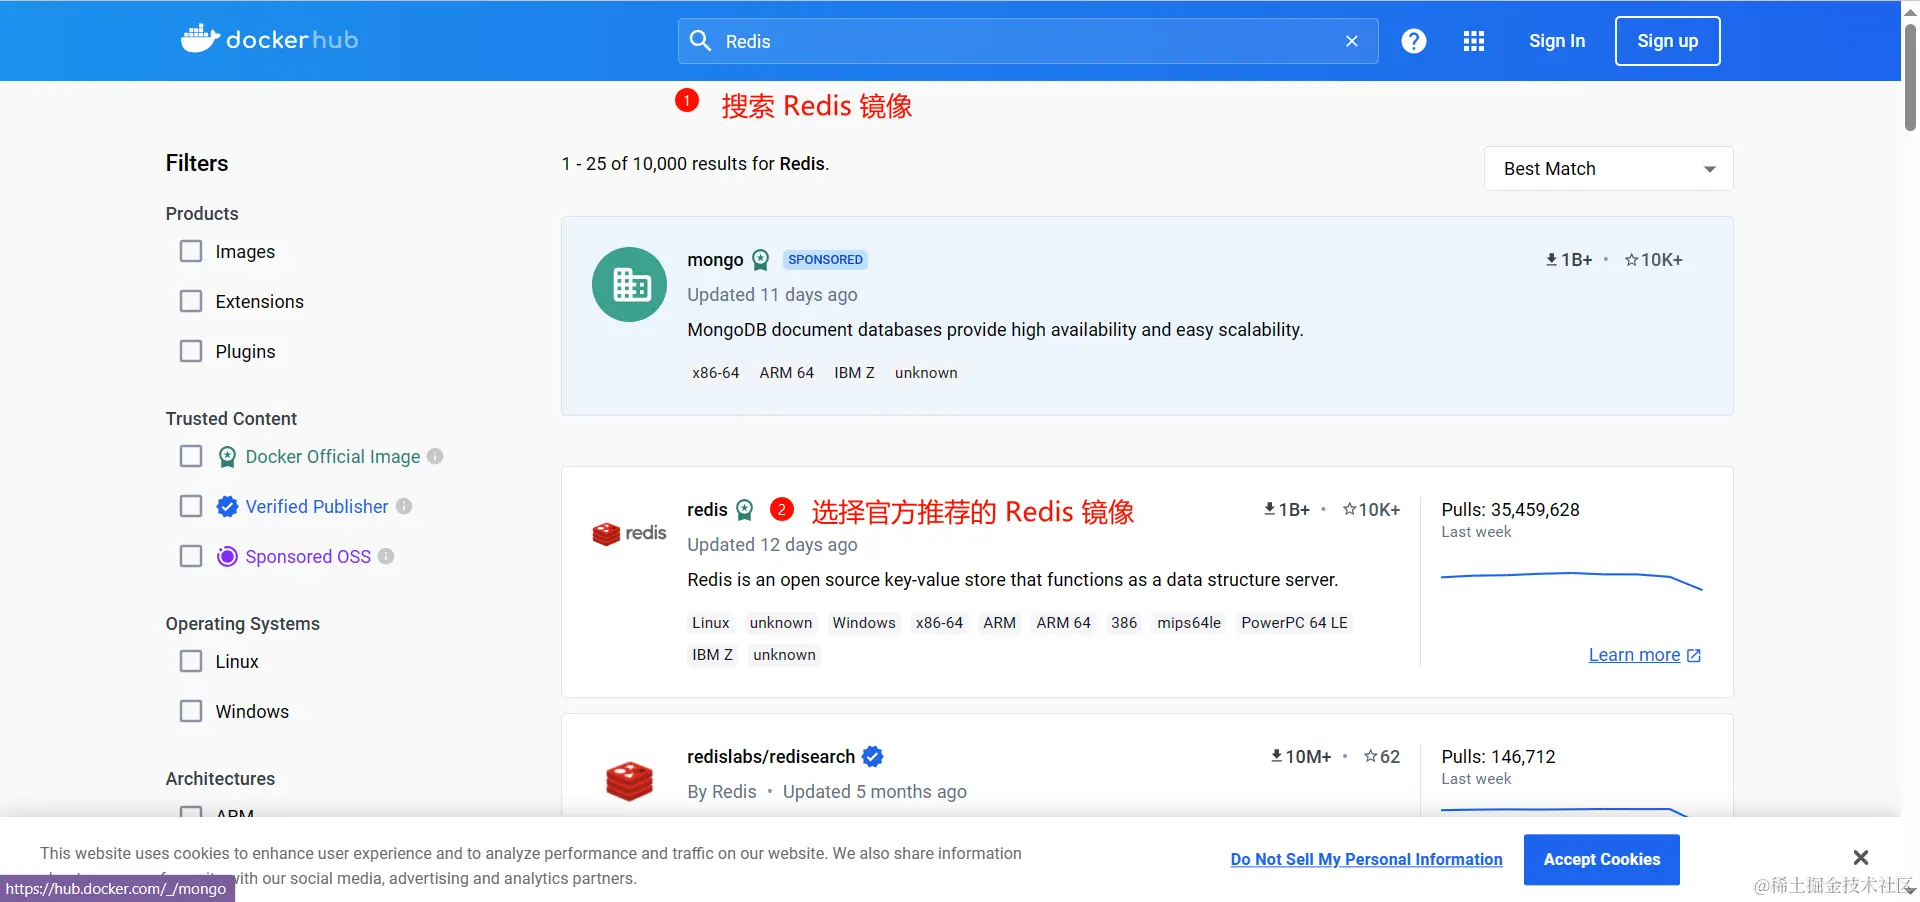1920x902 pixels.
Task: Click the redis stars 10K+ icon
Action: [x=1350, y=509]
